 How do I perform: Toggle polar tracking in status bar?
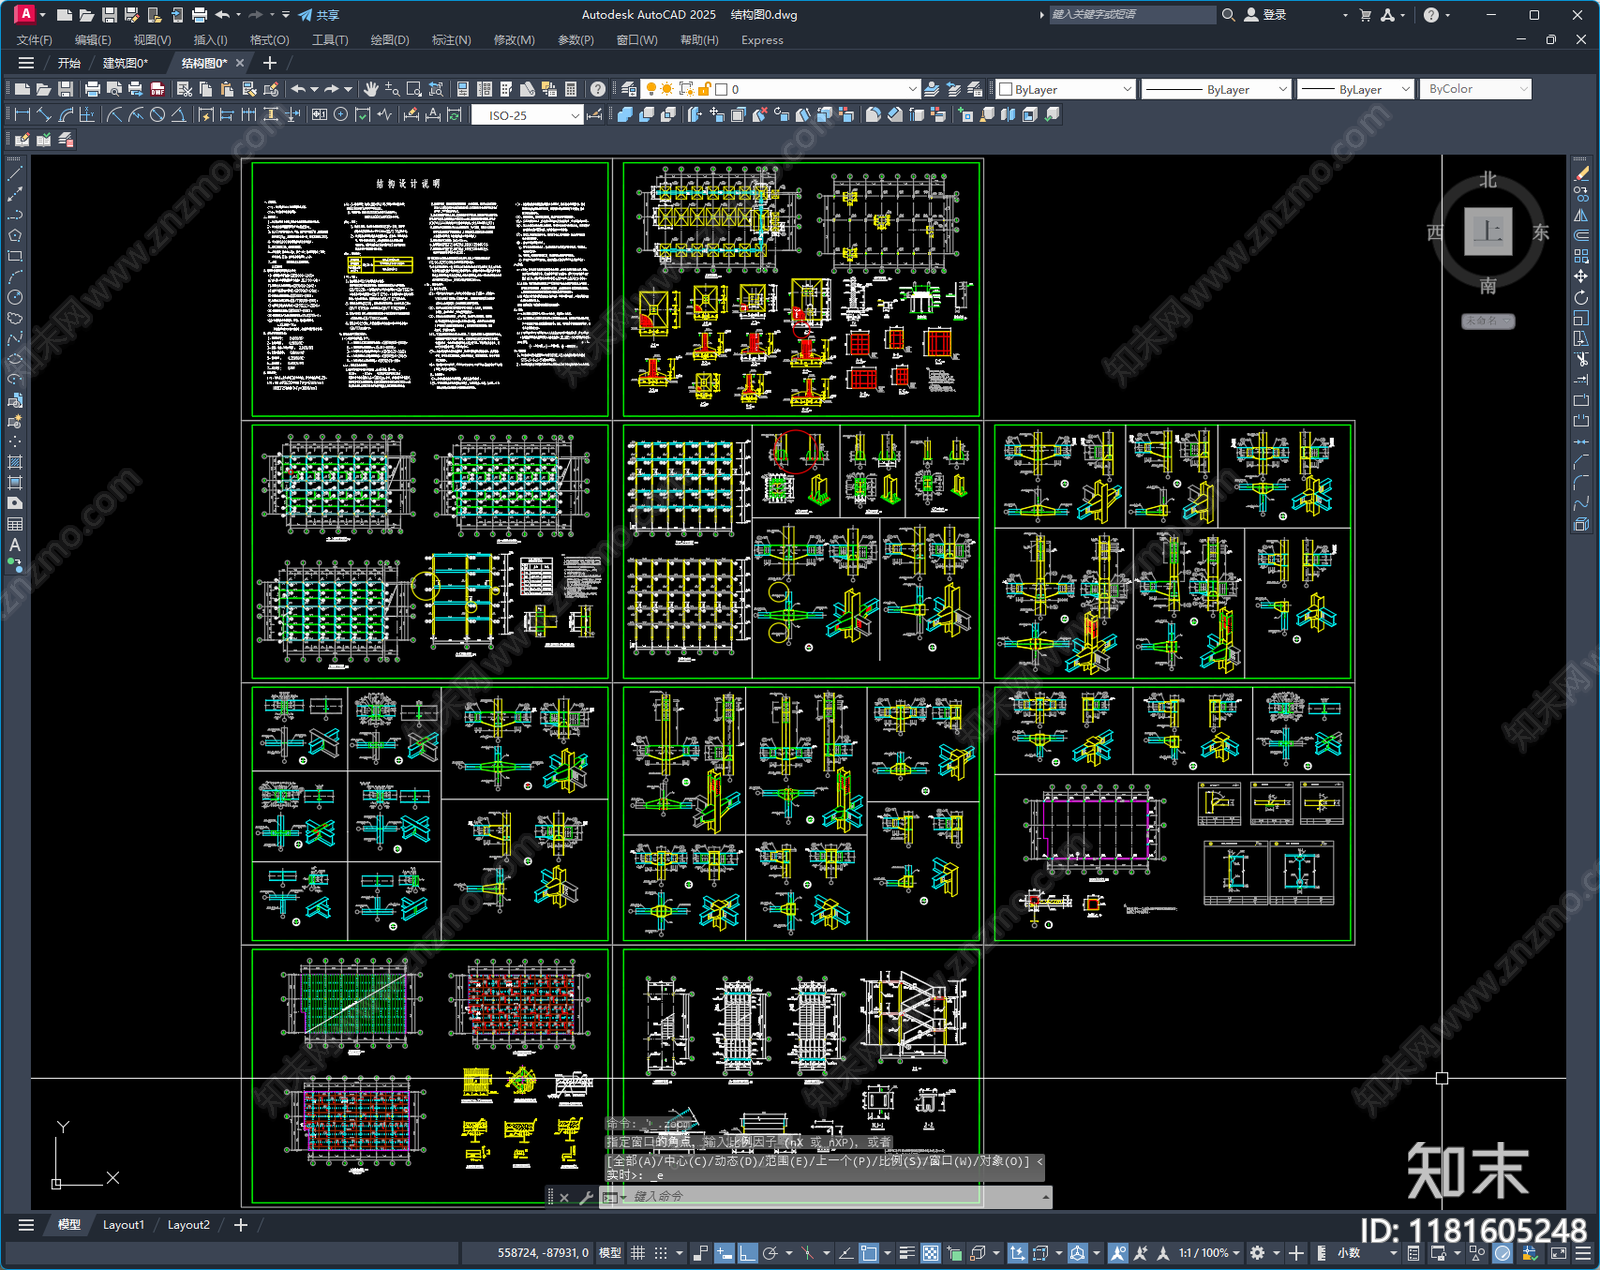click(x=770, y=1253)
